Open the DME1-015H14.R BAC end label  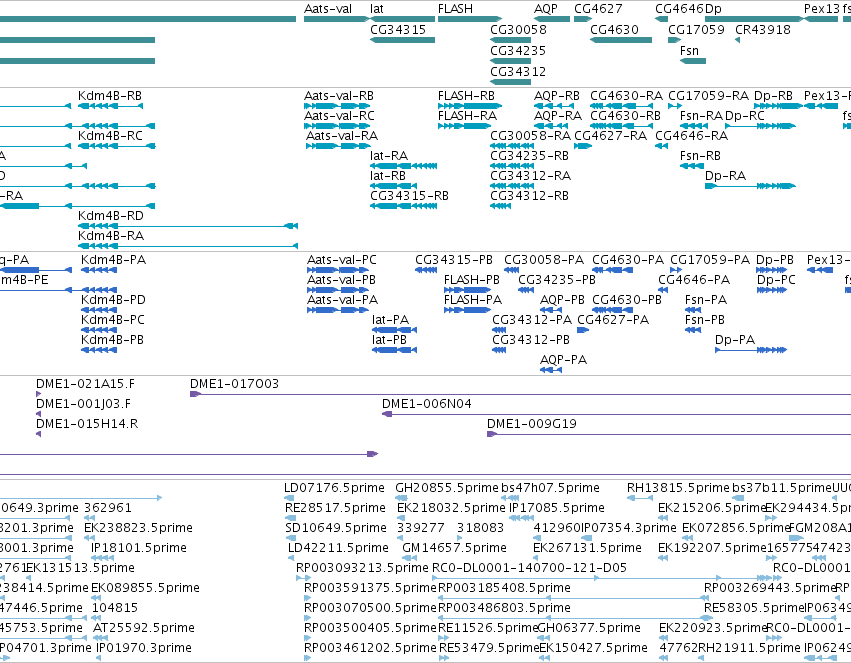pos(87,424)
